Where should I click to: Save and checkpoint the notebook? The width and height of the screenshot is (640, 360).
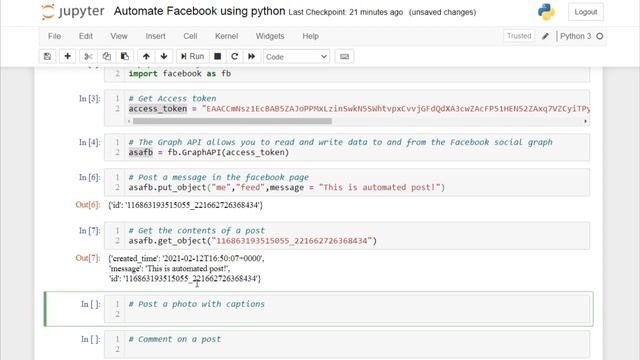47,56
